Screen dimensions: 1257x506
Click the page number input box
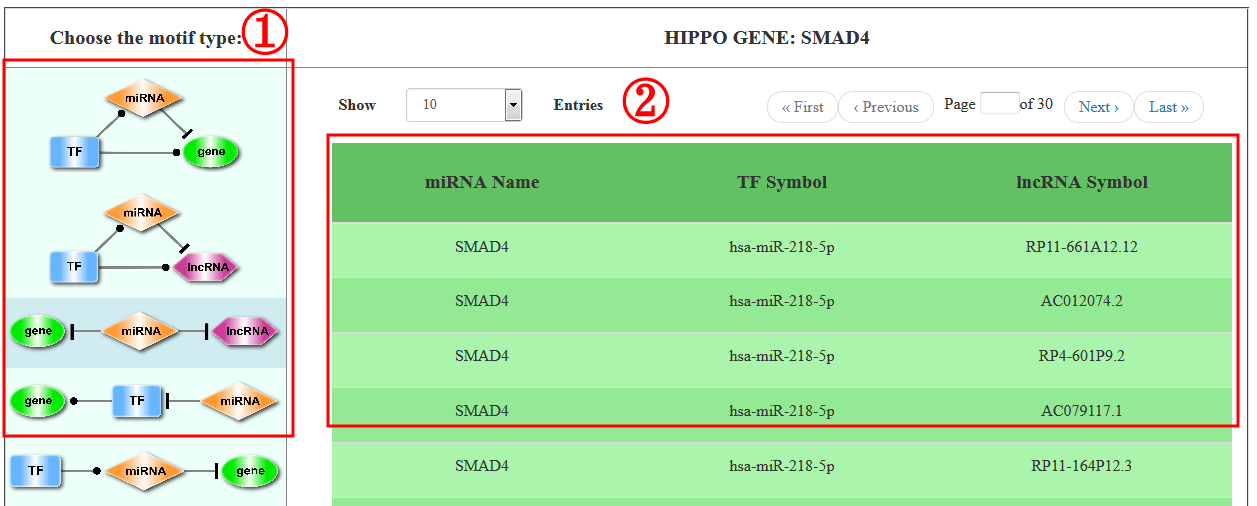[999, 103]
